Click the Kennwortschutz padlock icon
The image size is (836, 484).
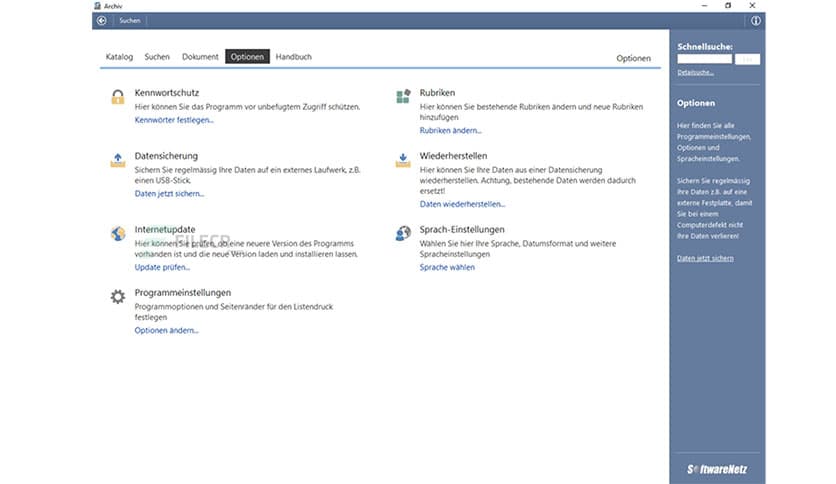pos(118,96)
